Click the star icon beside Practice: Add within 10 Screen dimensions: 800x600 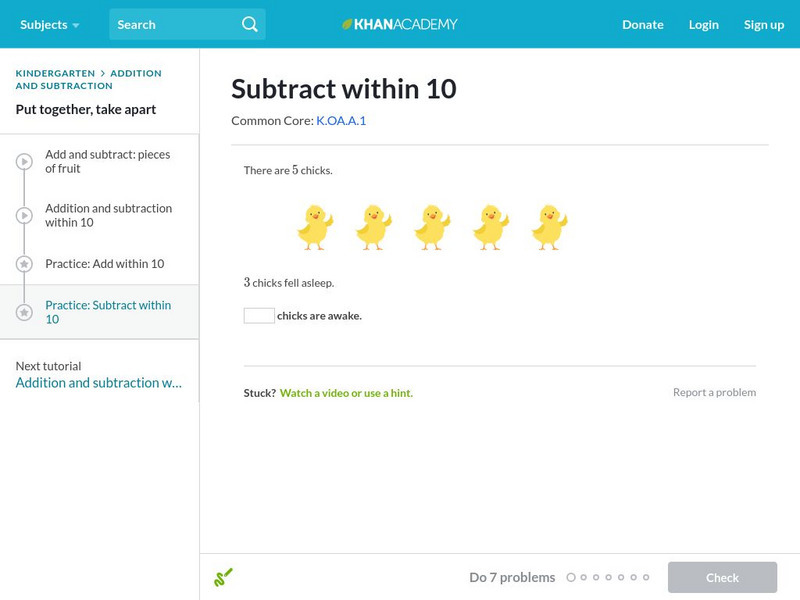(x=24, y=264)
